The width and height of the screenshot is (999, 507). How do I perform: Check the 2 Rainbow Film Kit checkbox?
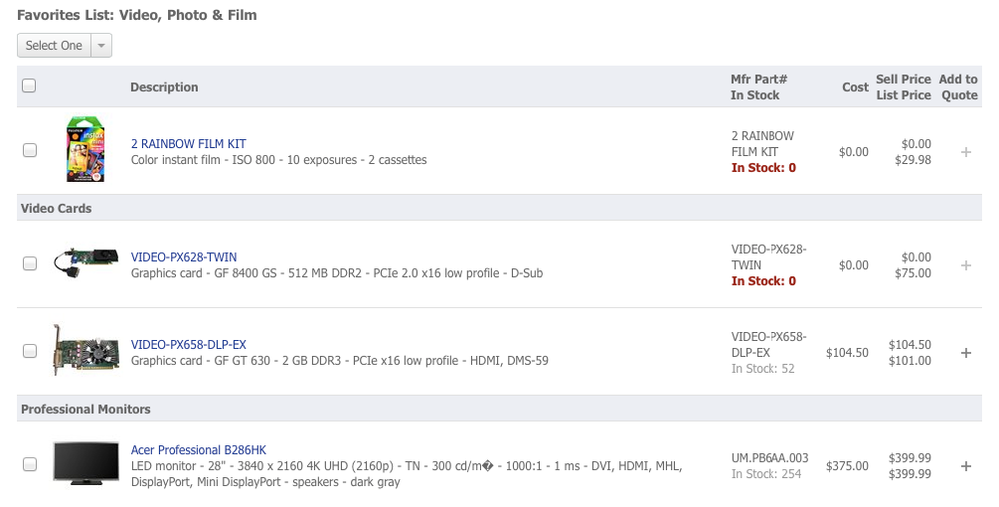(30, 150)
